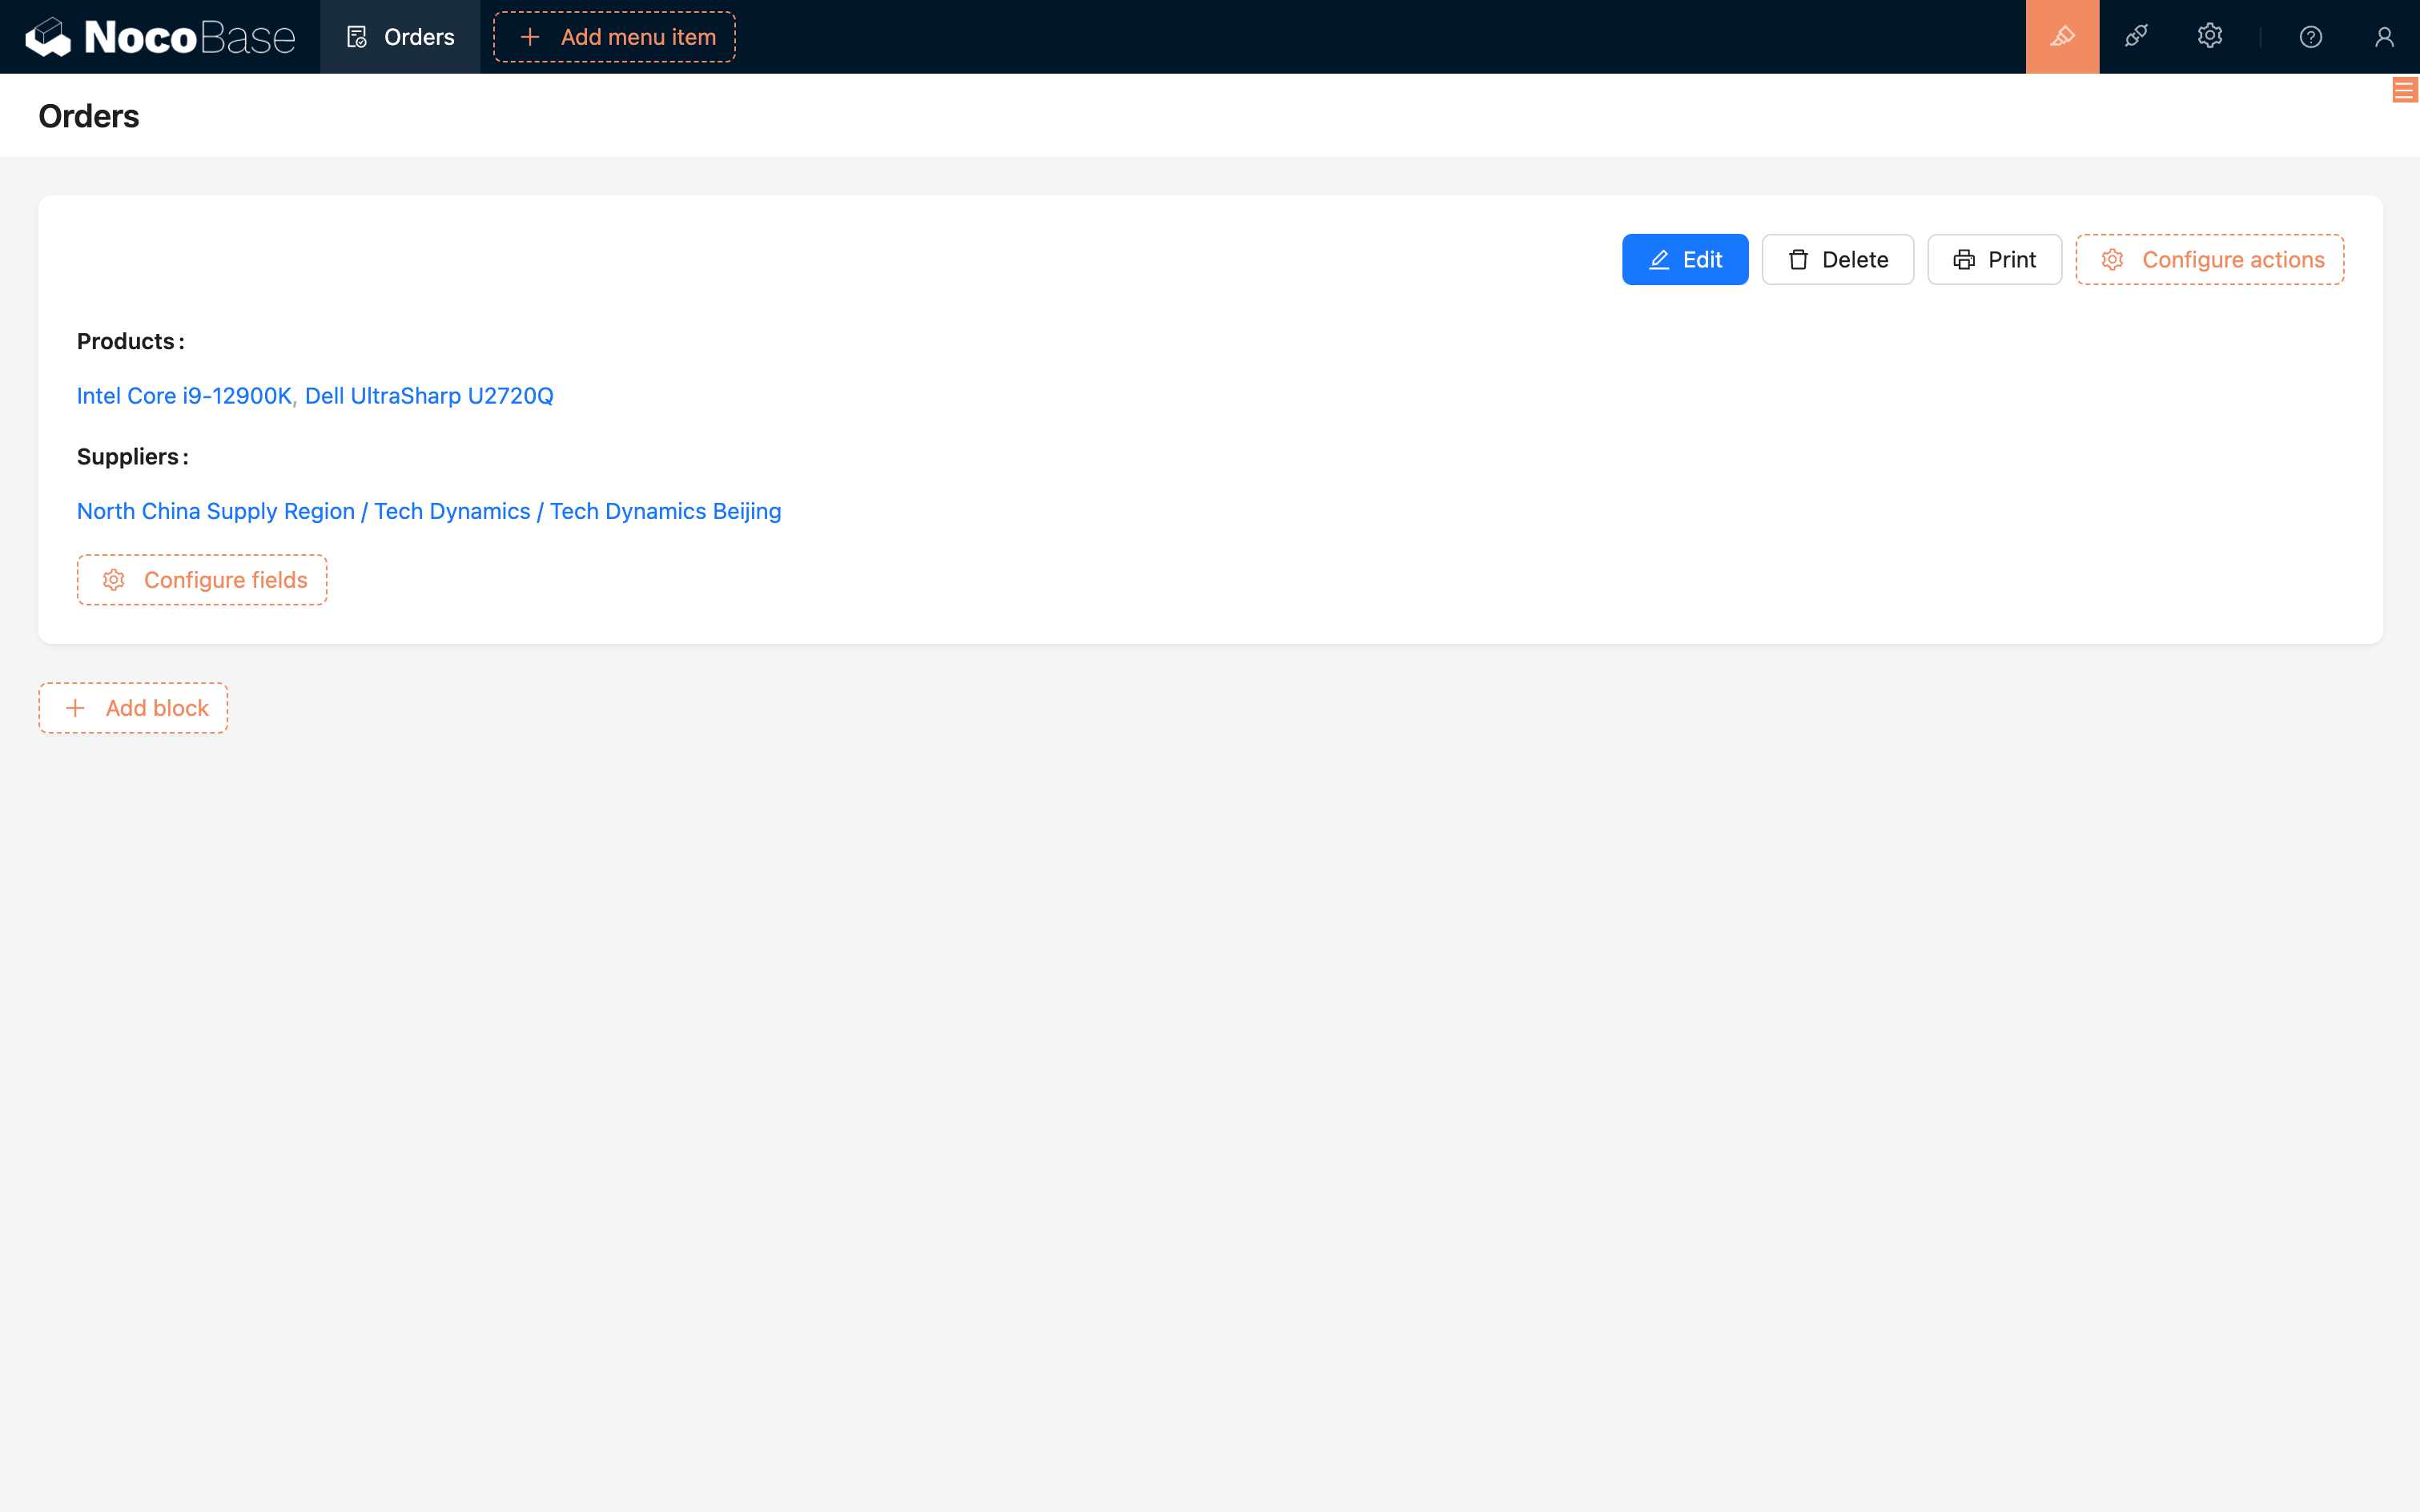Click the orange block settings menu icon
Viewport: 2420px width, 1512px height.
[x=2404, y=91]
